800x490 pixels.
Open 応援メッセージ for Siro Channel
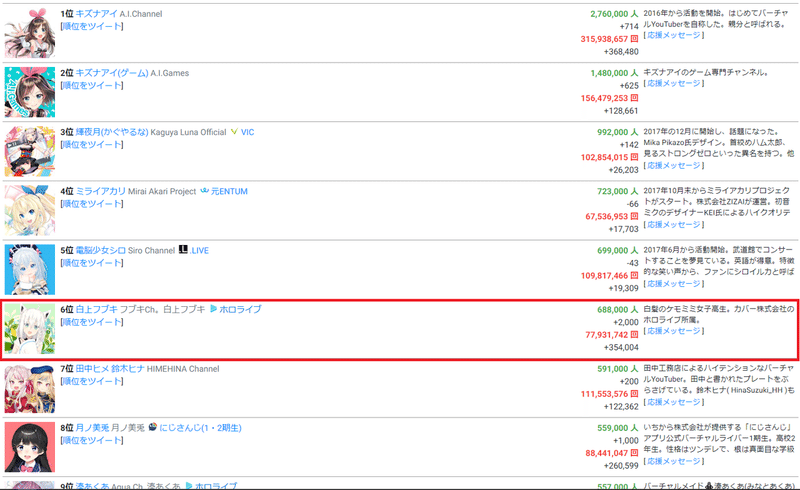pos(673,284)
